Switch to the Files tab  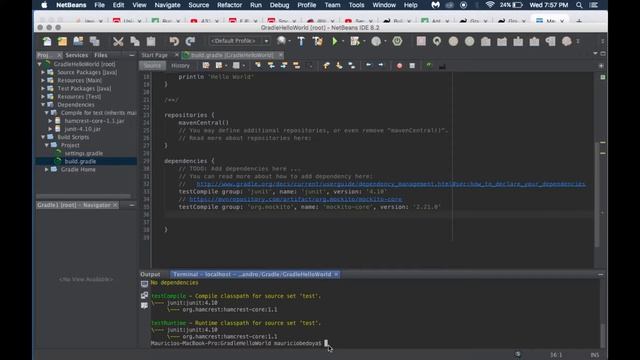[x=101, y=55]
